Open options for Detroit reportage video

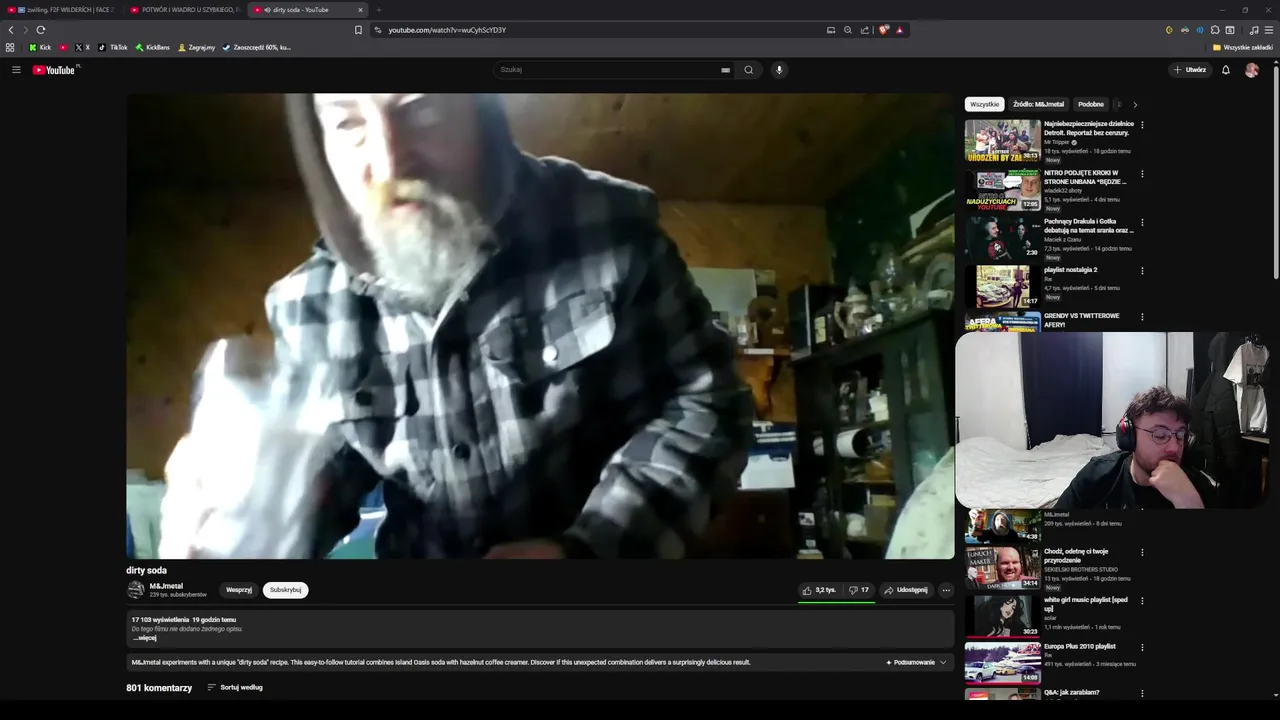click(x=1142, y=125)
